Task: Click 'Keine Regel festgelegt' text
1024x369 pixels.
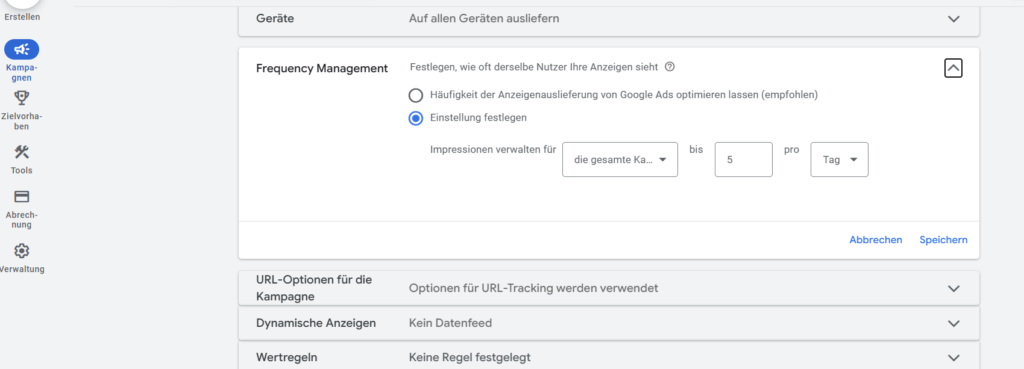Action: pos(470,357)
